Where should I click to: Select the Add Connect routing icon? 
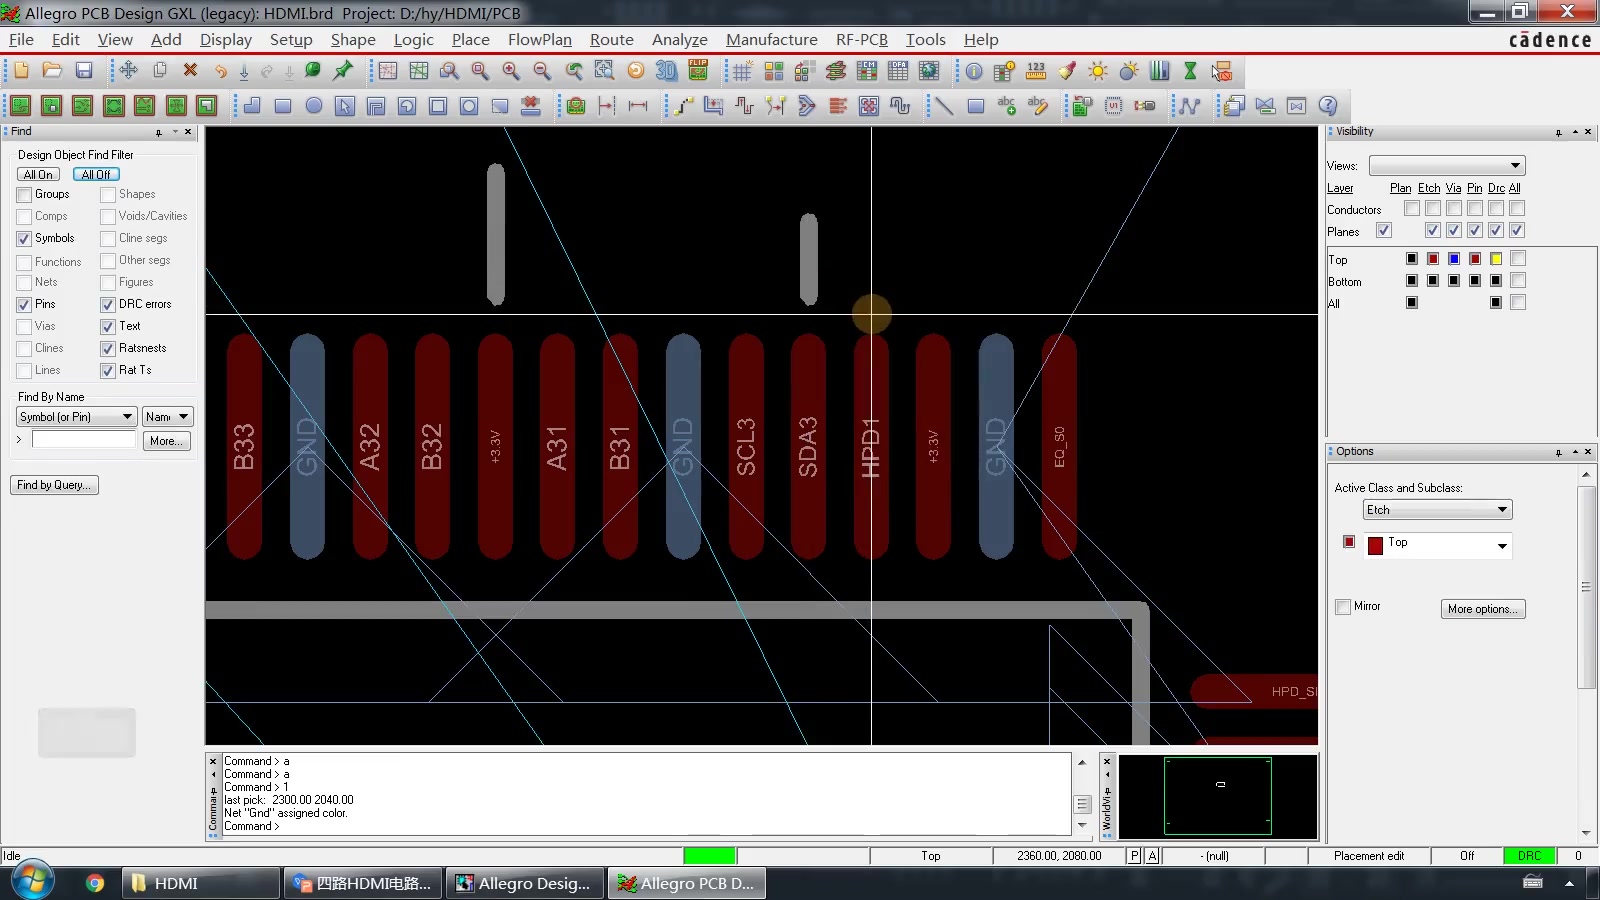tap(683, 106)
